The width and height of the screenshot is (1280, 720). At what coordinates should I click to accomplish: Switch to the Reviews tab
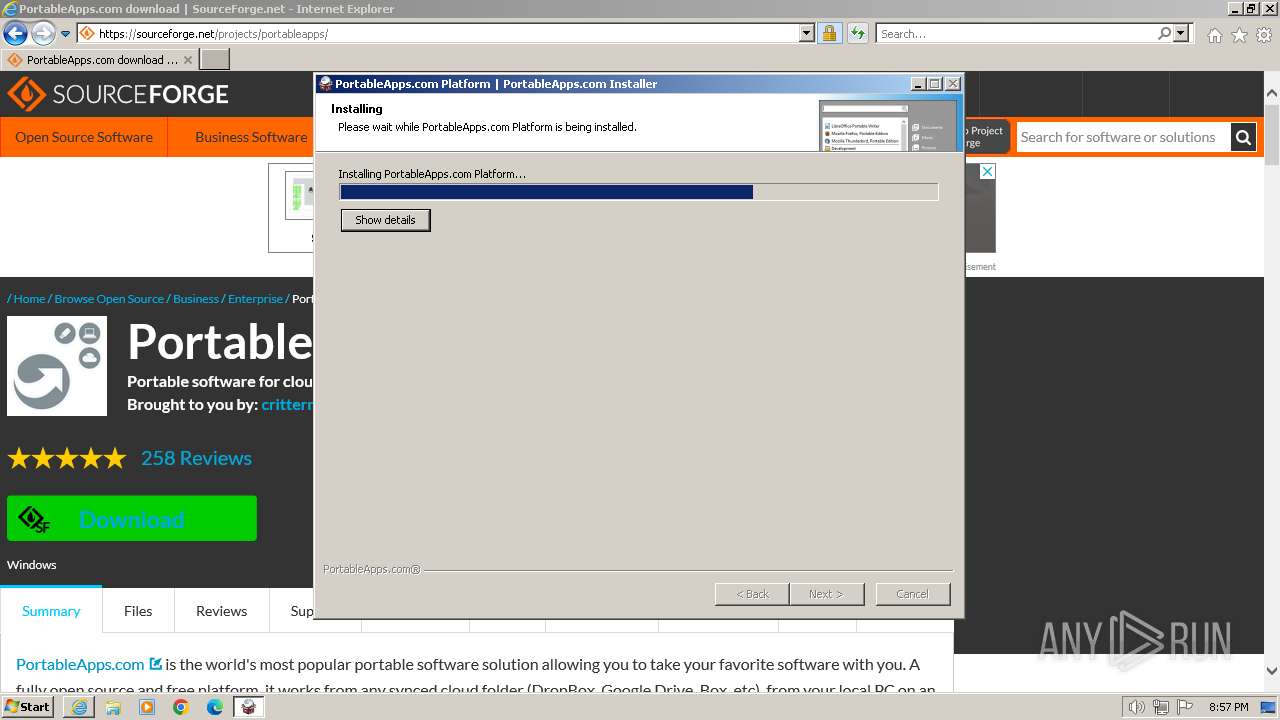click(x=221, y=611)
